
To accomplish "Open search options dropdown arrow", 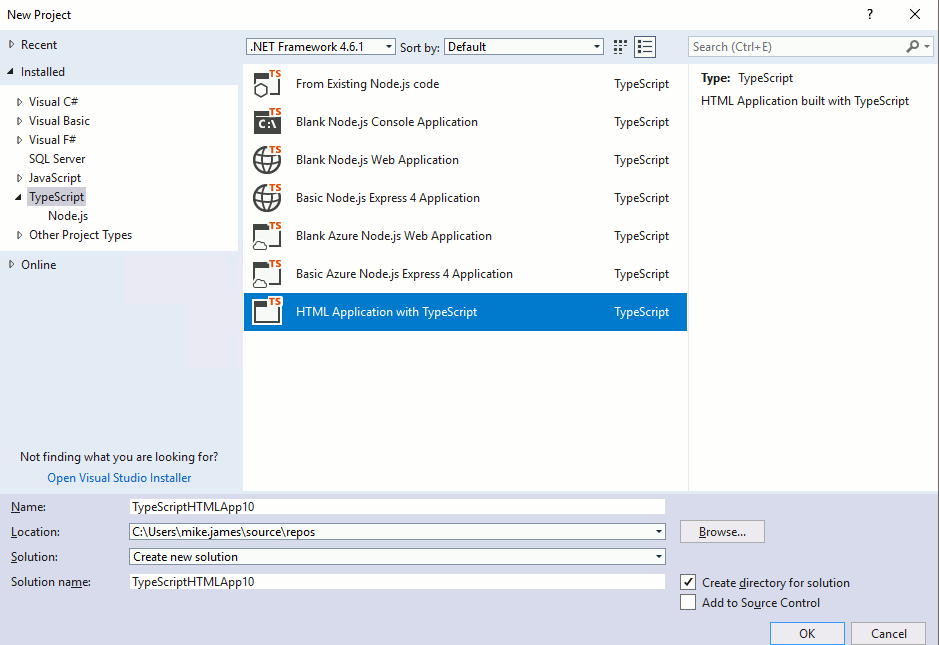I will [926, 46].
